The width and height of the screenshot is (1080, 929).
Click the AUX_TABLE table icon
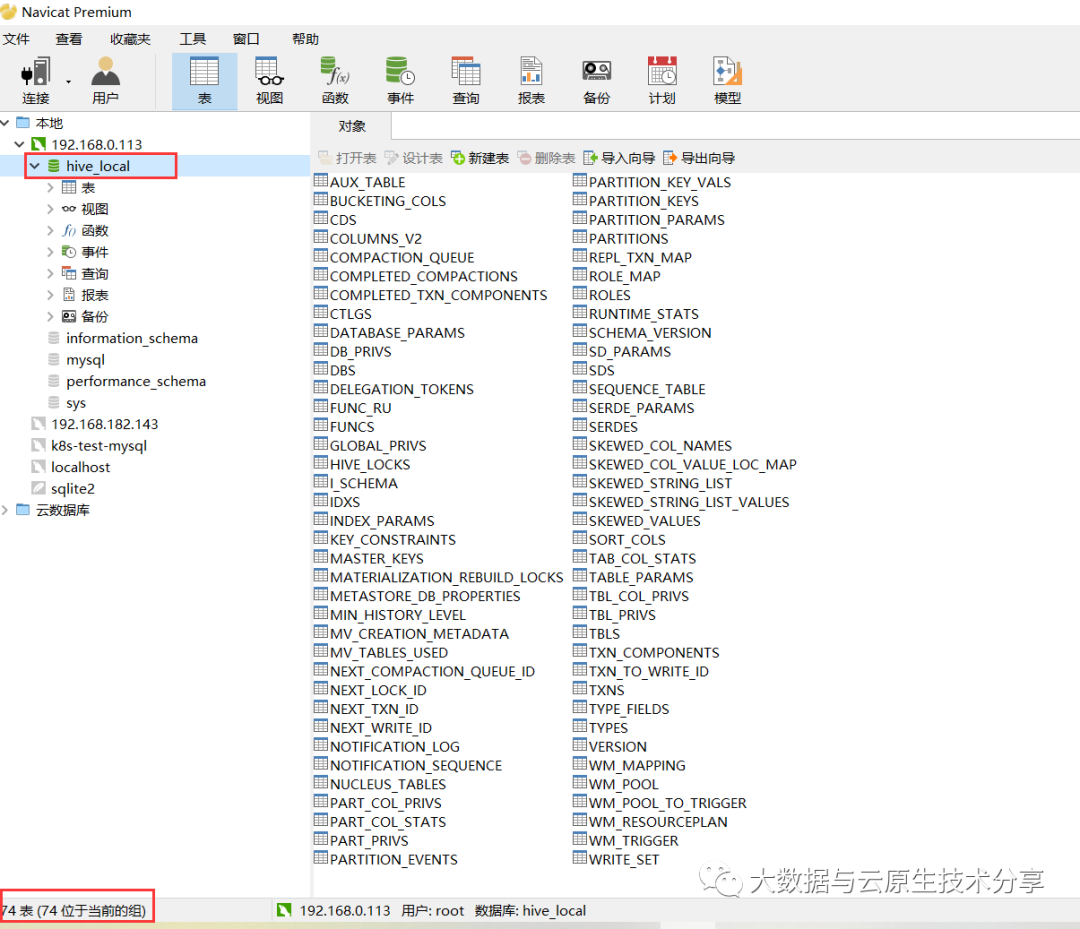pyautogui.click(x=320, y=180)
